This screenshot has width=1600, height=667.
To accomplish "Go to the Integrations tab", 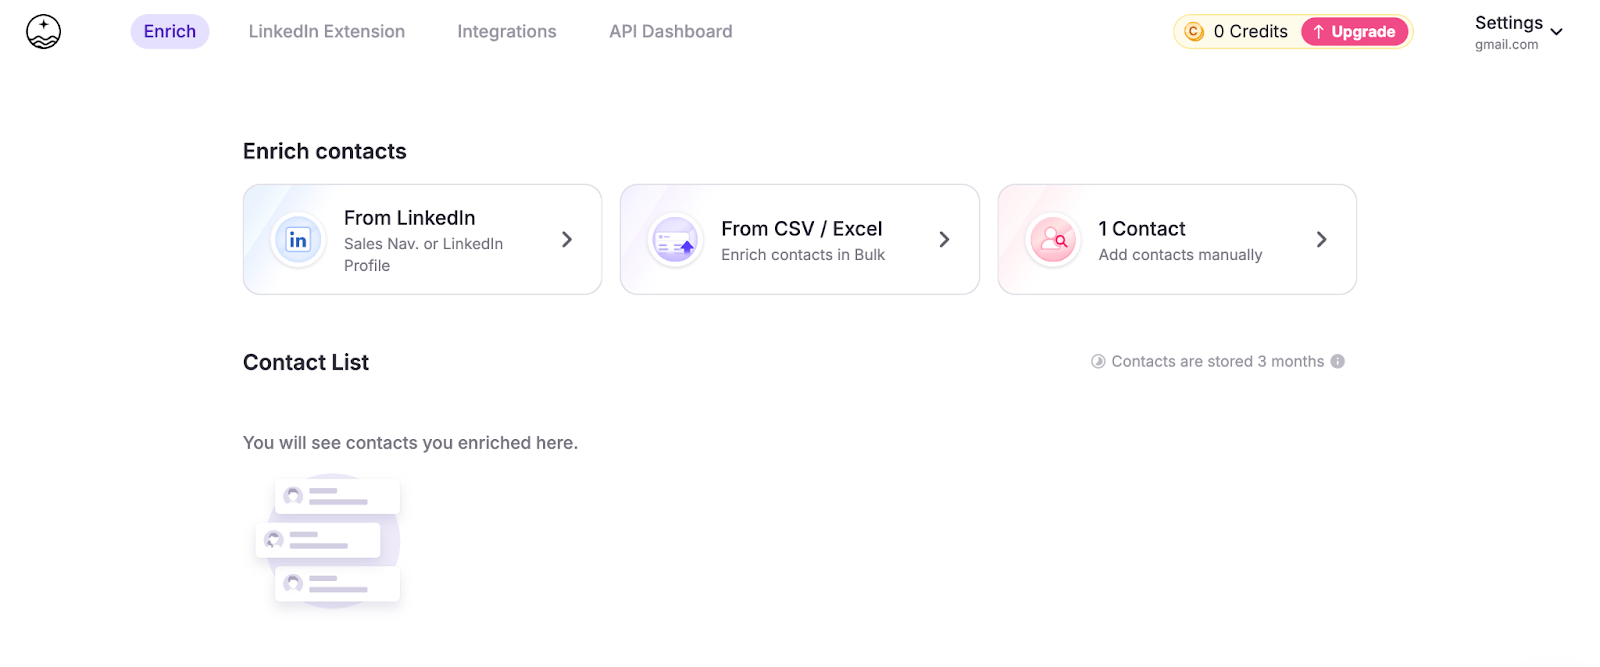I will click(507, 32).
